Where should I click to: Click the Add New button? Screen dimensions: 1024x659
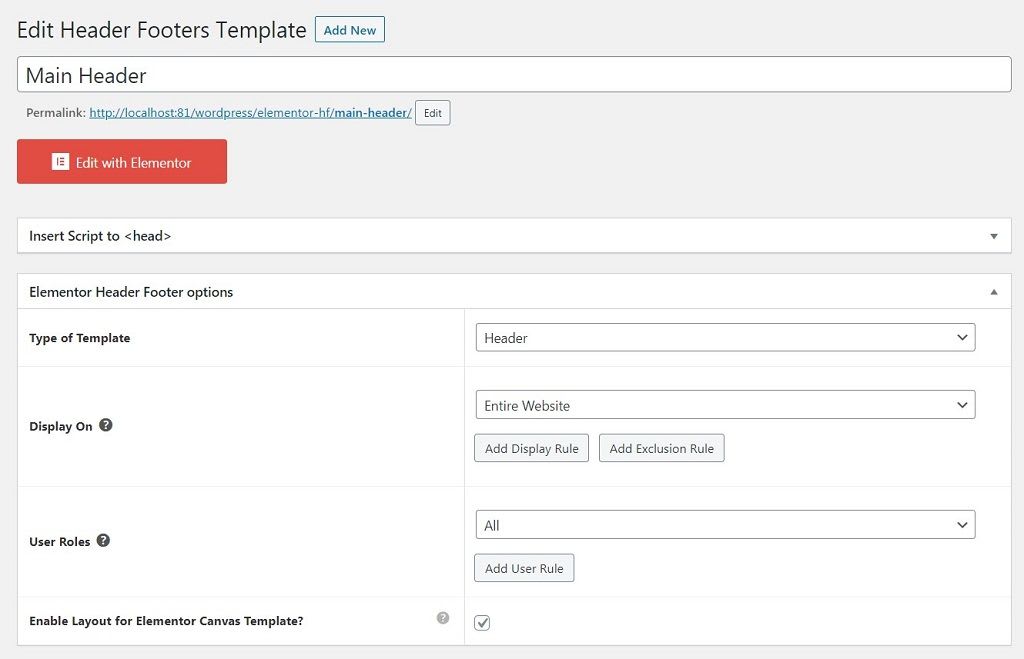click(349, 30)
